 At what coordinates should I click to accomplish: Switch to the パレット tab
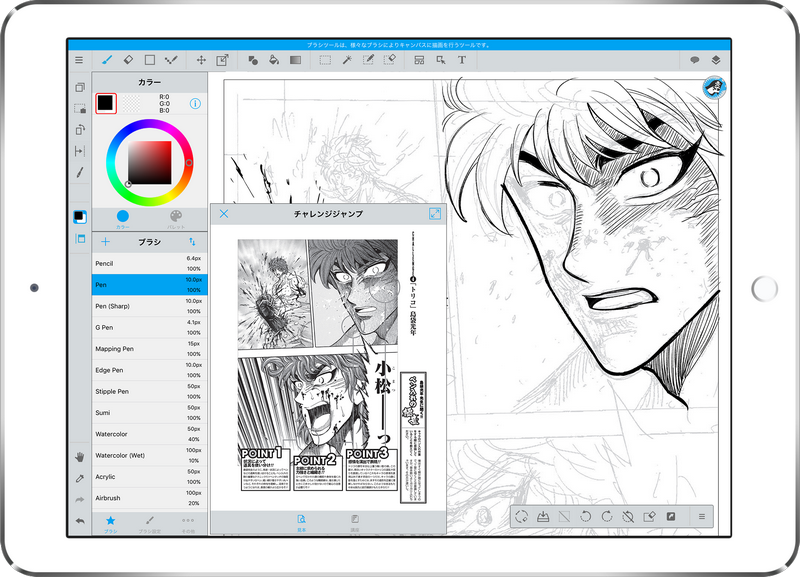(176, 219)
